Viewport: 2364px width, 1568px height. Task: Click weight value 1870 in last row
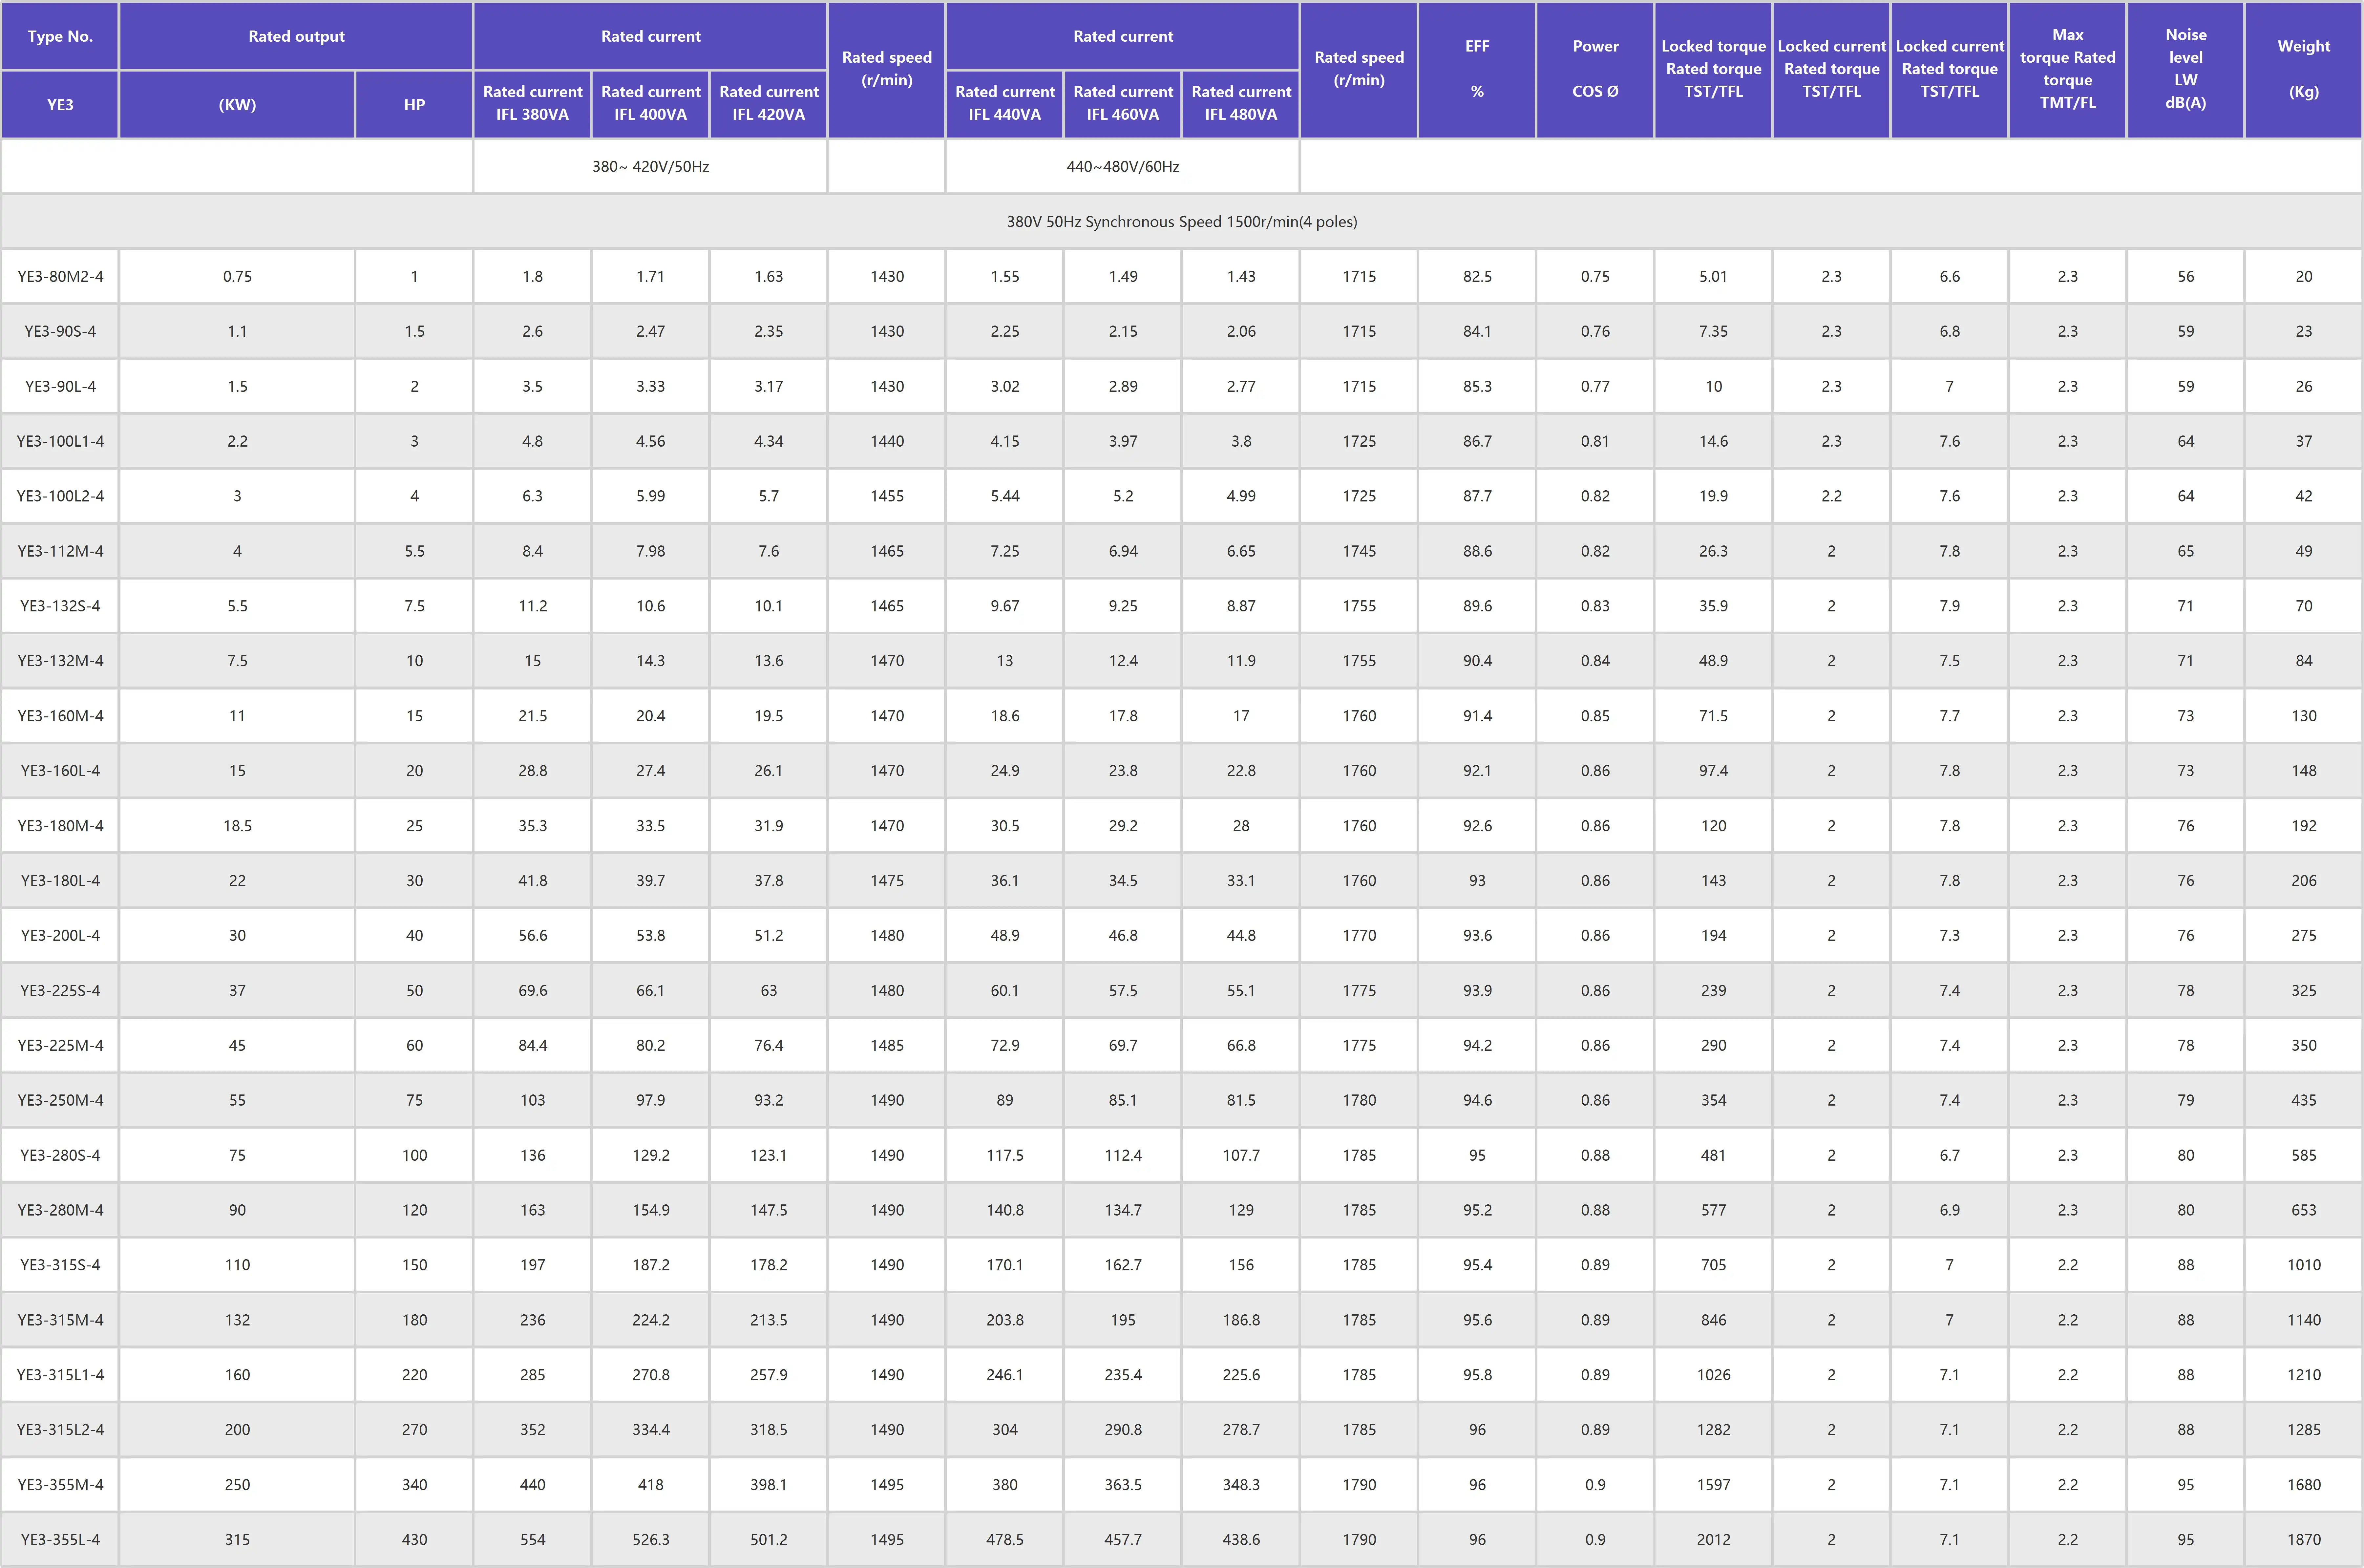[x=2303, y=1539]
